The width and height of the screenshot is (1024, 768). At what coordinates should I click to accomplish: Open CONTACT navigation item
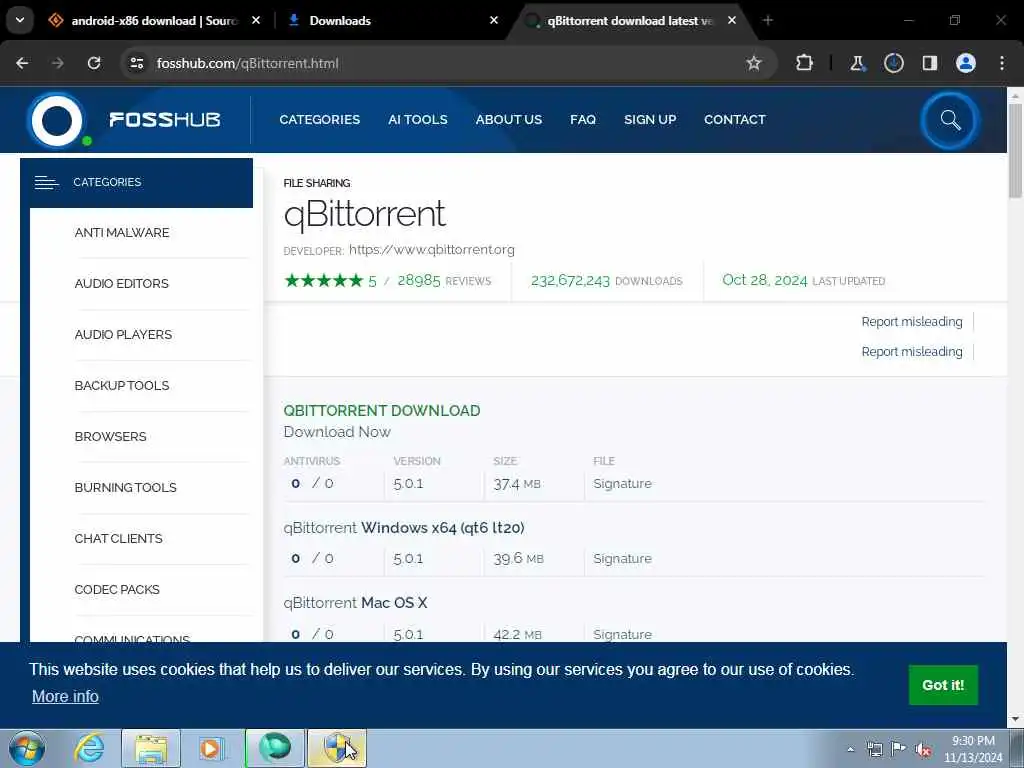[735, 120]
